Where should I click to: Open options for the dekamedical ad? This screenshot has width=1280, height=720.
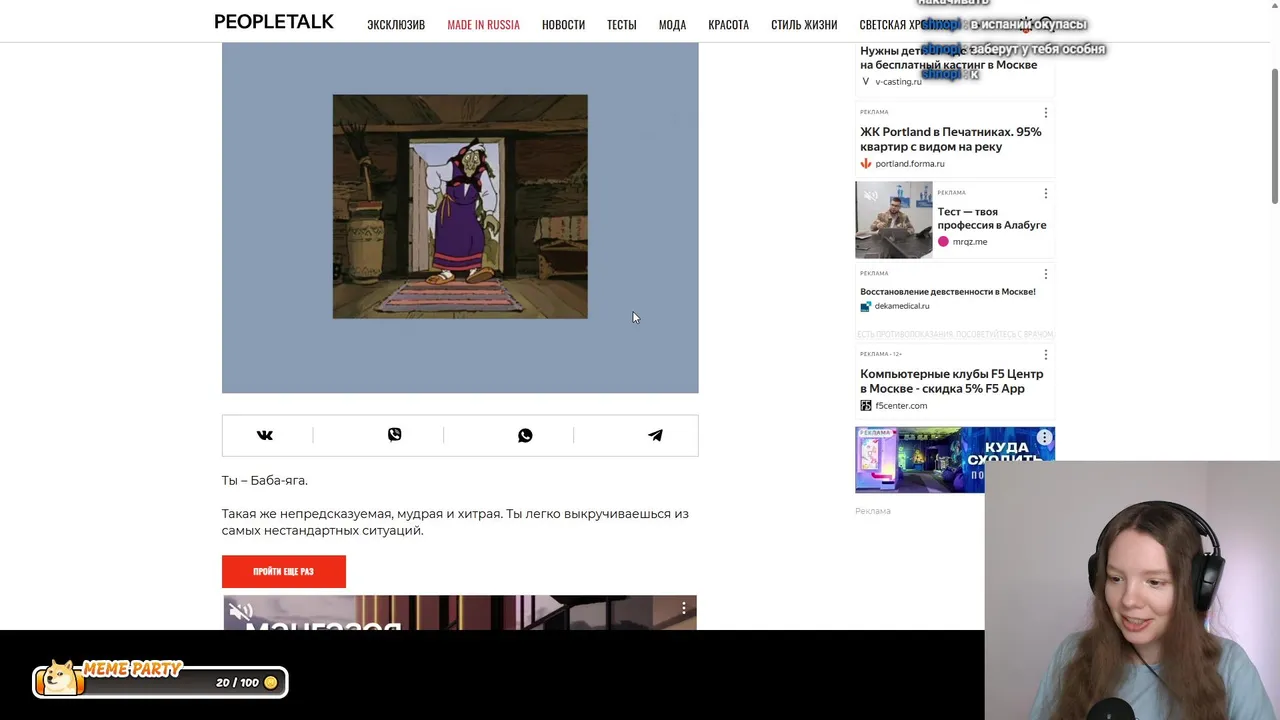click(x=1046, y=274)
